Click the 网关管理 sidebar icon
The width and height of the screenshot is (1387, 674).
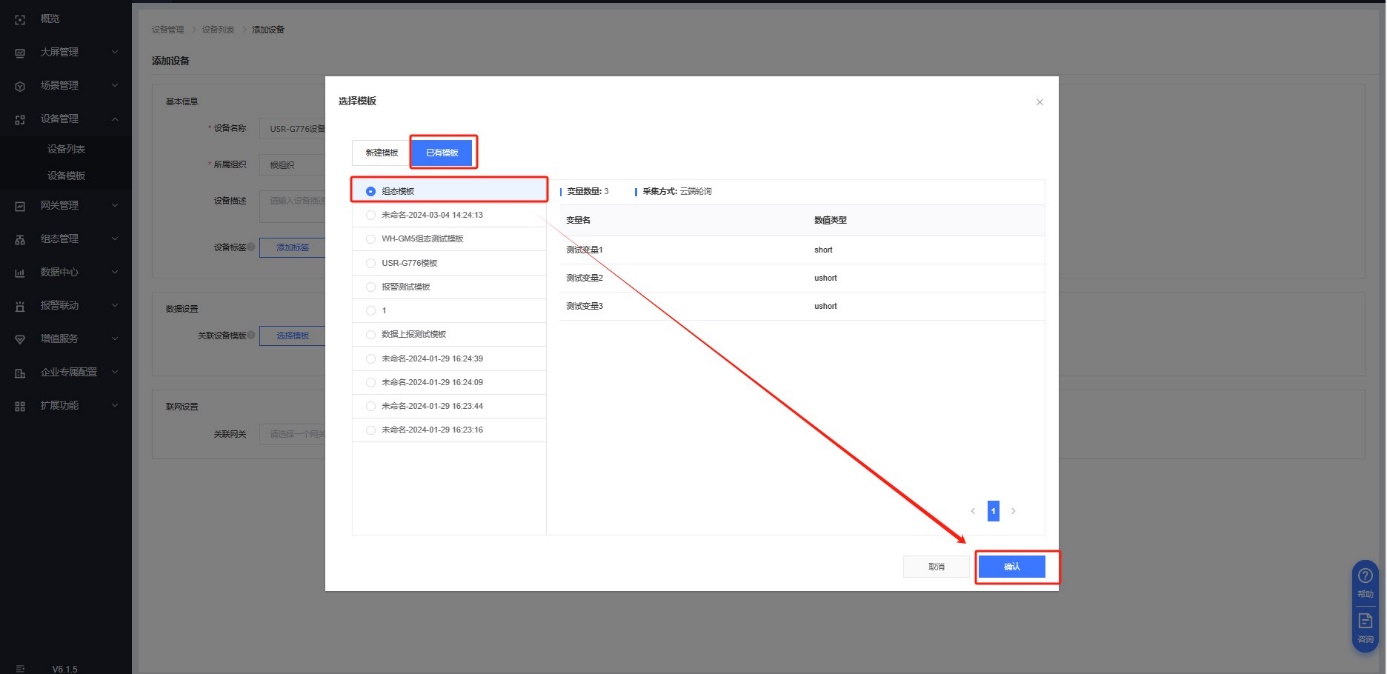pos(20,206)
